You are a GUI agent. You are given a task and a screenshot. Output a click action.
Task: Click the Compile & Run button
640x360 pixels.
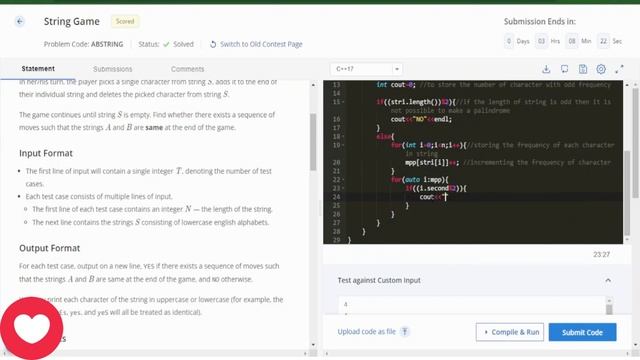510,332
